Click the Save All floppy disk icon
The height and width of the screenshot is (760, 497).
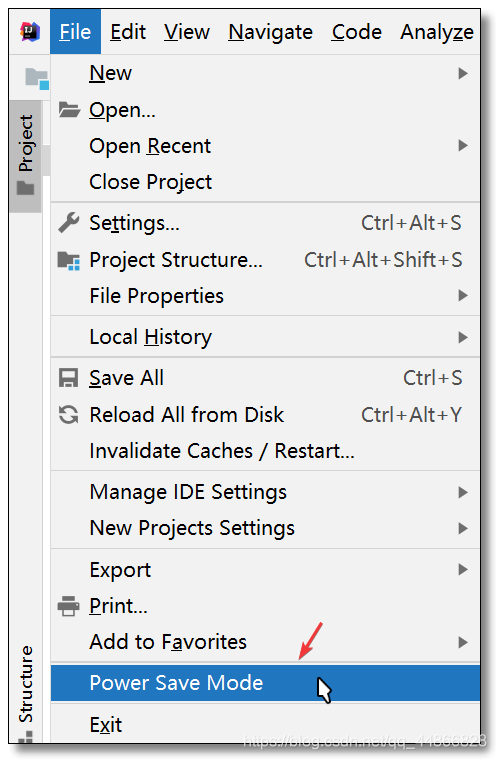tap(68, 378)
